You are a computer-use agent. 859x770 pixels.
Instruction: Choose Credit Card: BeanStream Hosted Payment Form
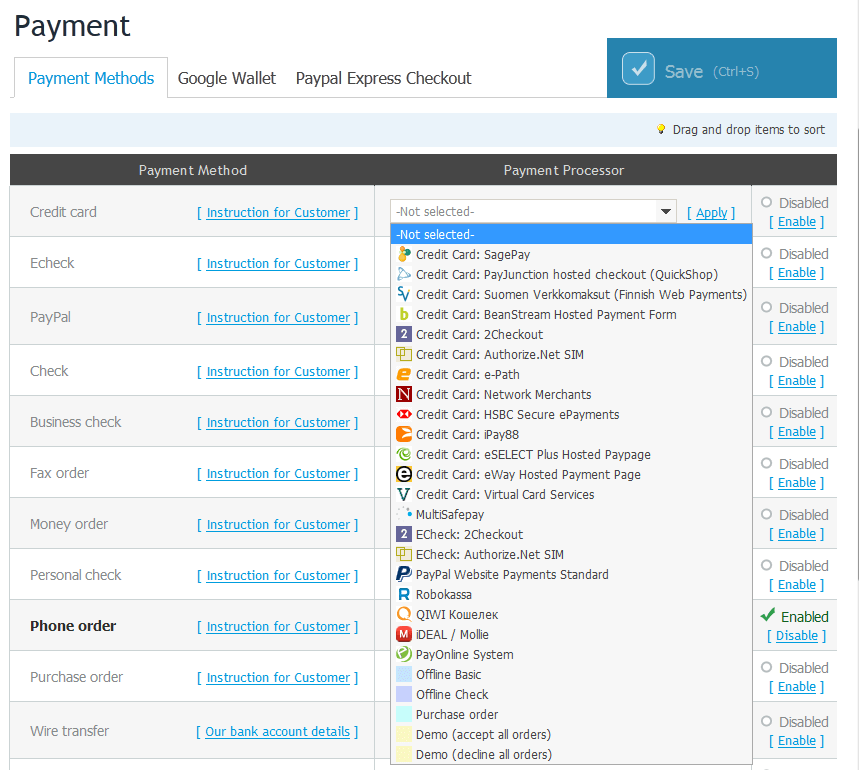pos(571,314)
